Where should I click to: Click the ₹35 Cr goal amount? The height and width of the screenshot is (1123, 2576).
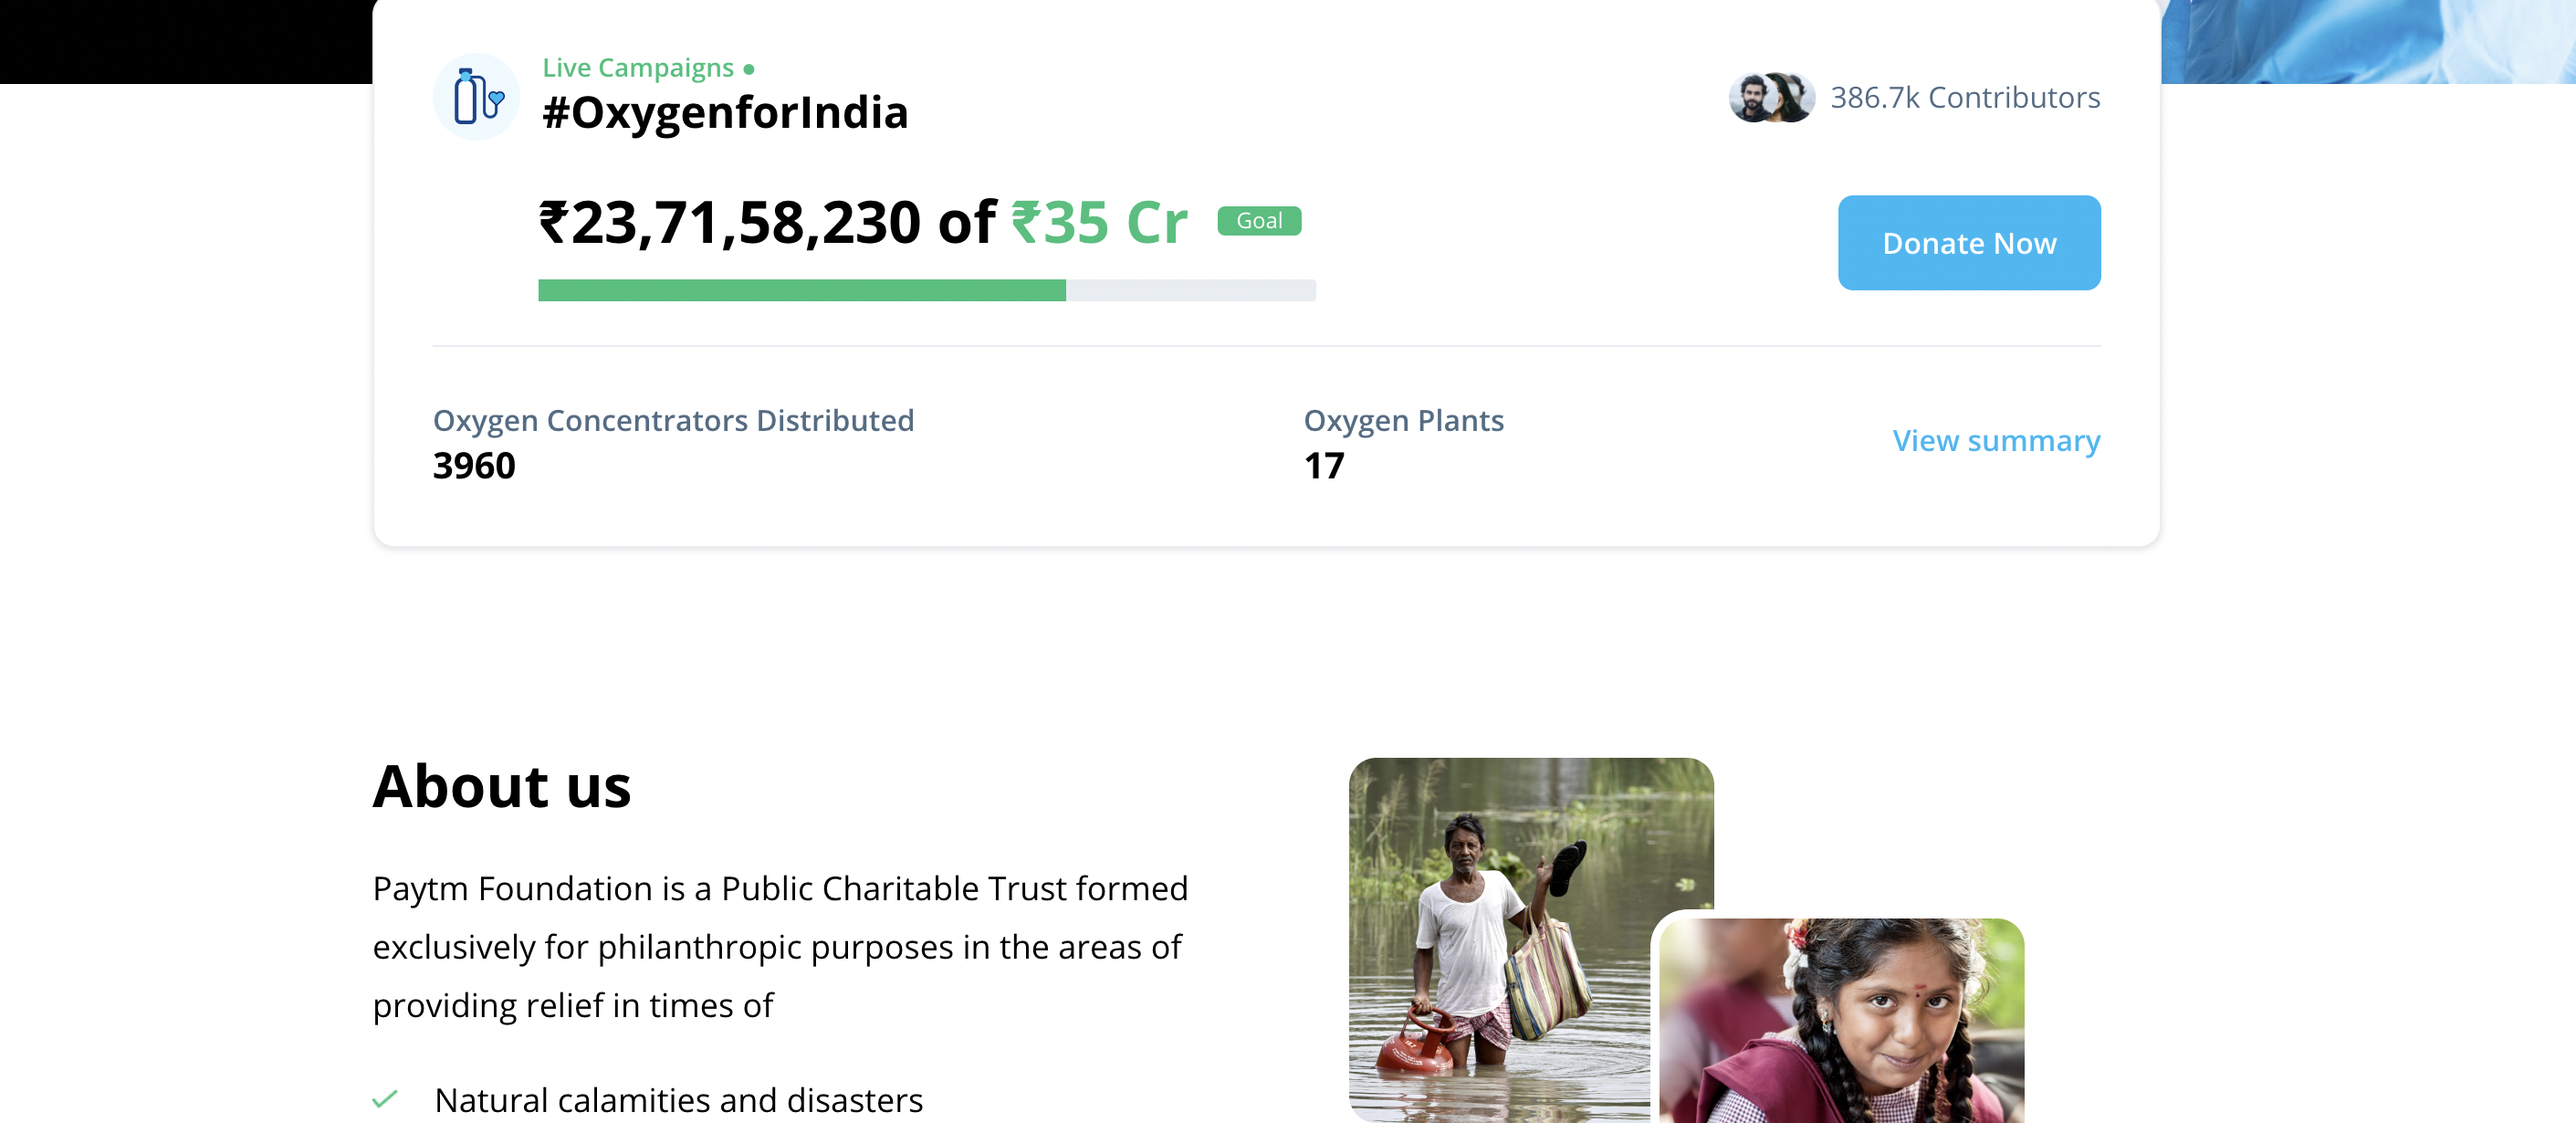coord(1099,222)
